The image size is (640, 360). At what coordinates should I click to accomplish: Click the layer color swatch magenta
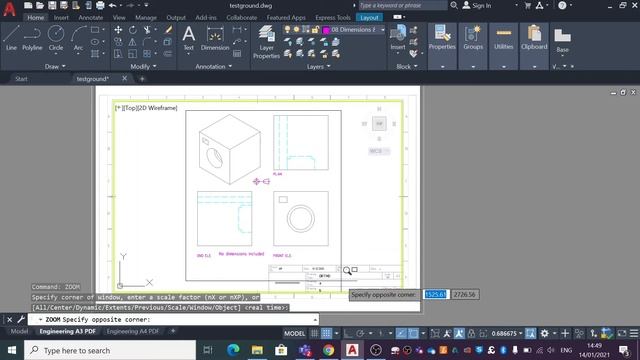(x=326, y=30)
